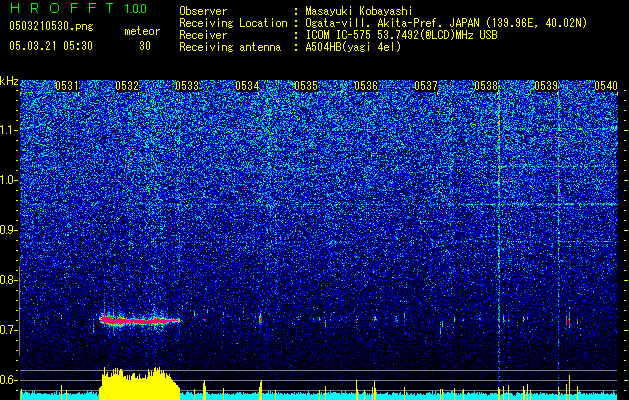Select the file name 0503210530.png

coord(51,26)
